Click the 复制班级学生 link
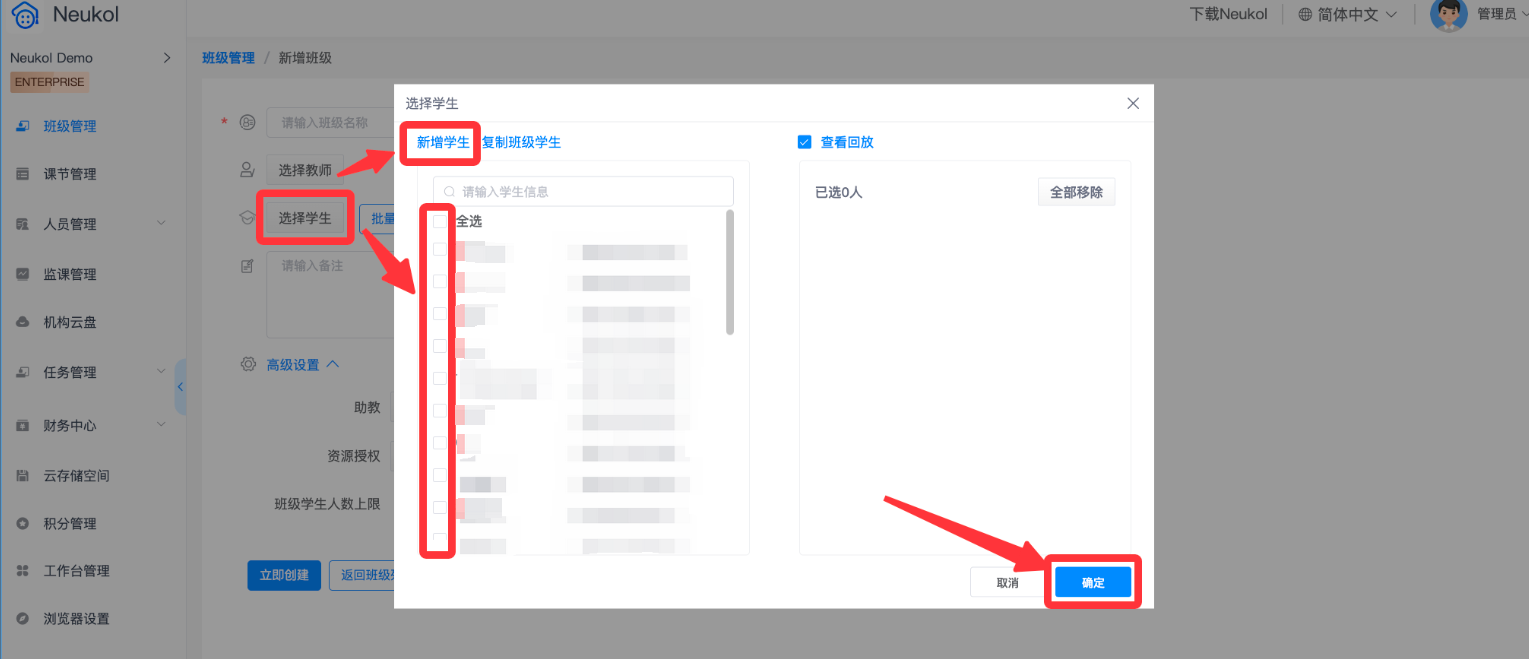 (521, 142)
